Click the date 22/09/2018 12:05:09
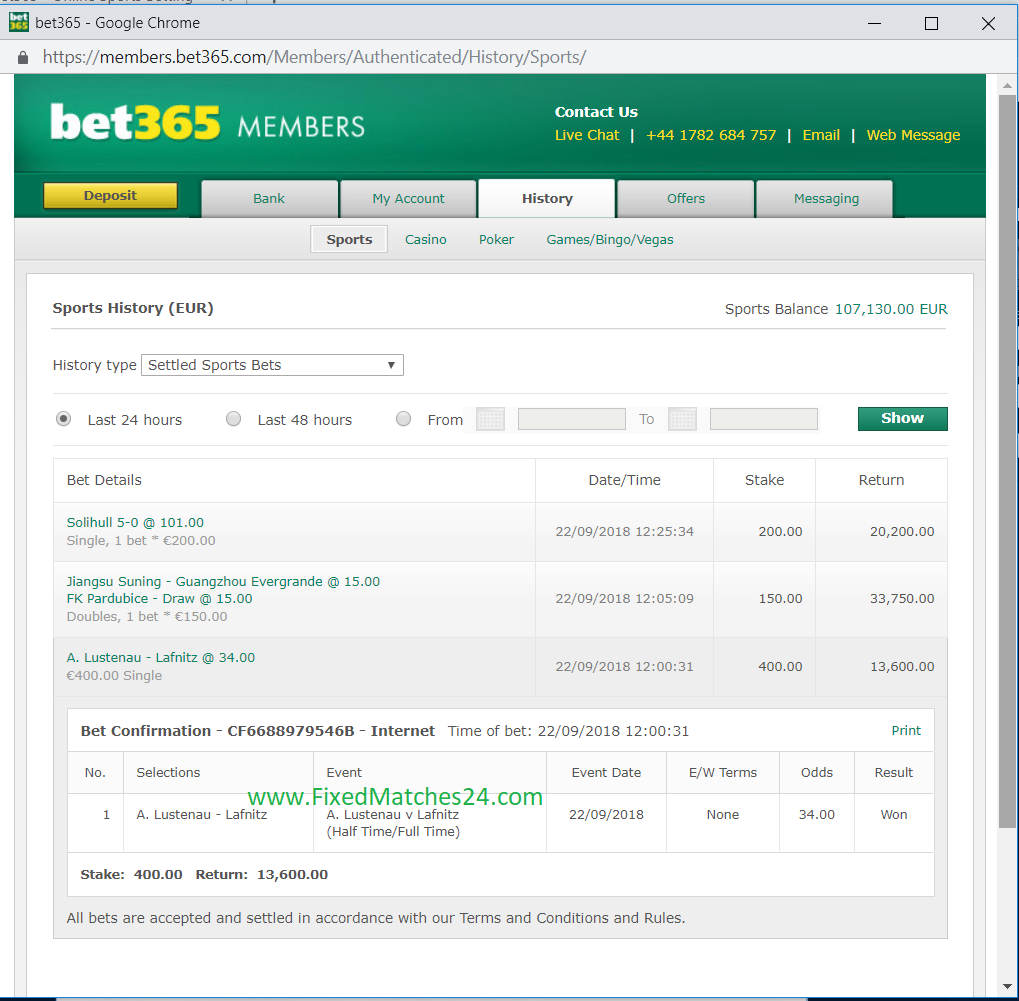 point(625,599)
